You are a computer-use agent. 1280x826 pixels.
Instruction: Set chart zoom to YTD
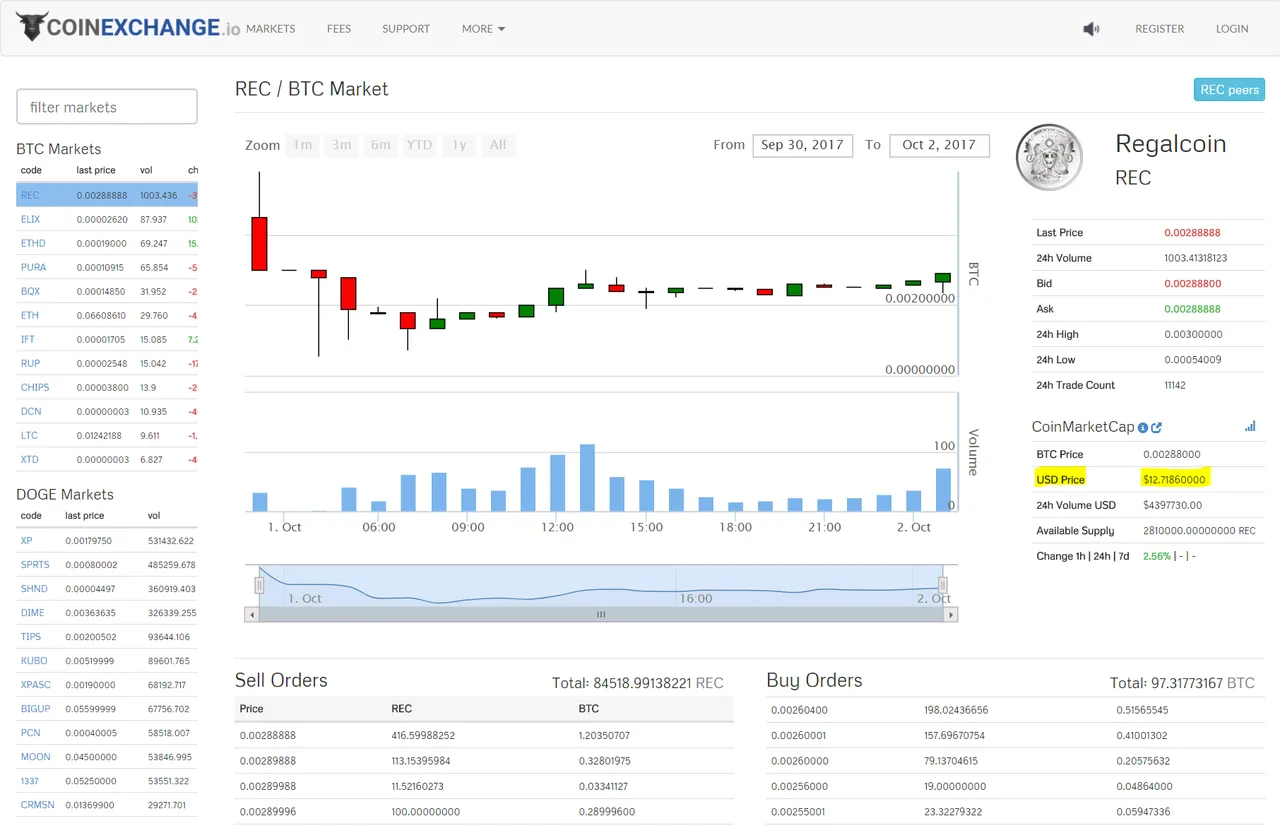(x=420, y=145)
